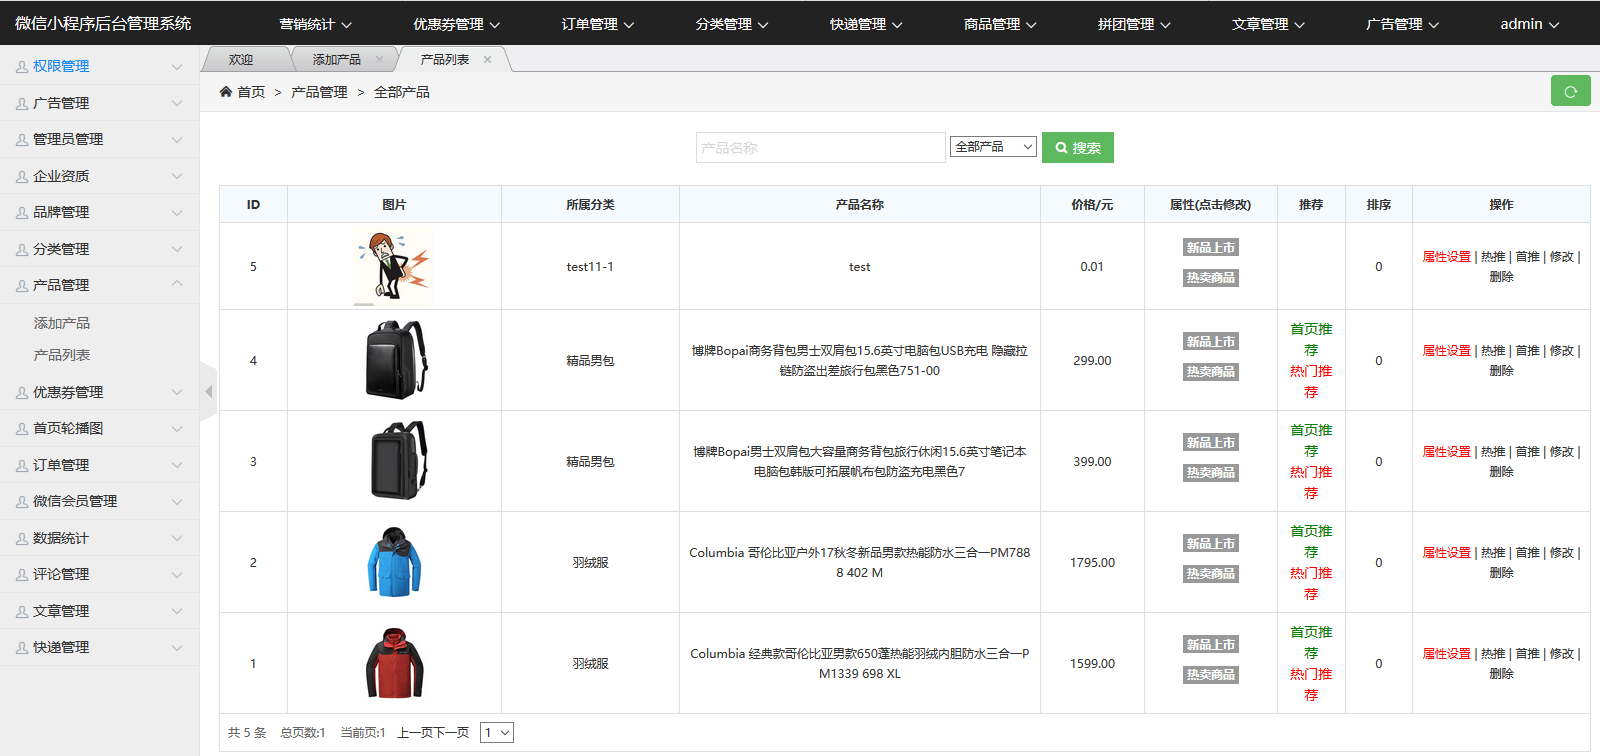Click the home icon in breadcrumb
Viewport: 1600px width, 756px height.
coord(226,92)
